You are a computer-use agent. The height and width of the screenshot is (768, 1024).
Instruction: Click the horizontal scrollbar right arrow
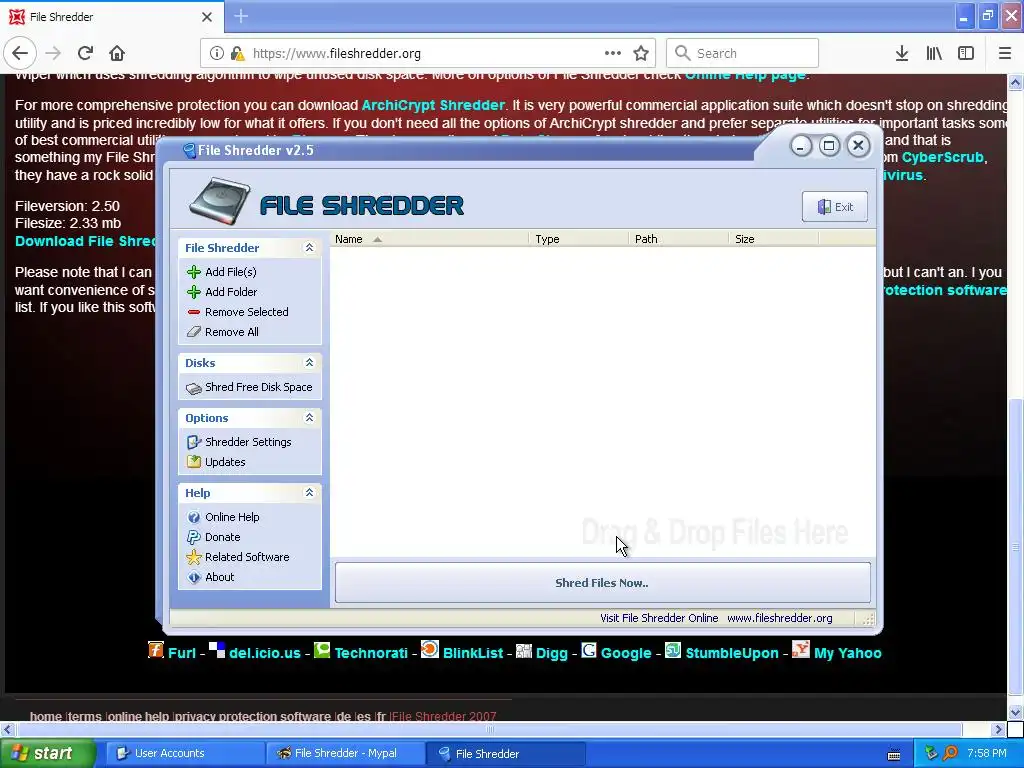pyautogui.click(x=998, y=729)
